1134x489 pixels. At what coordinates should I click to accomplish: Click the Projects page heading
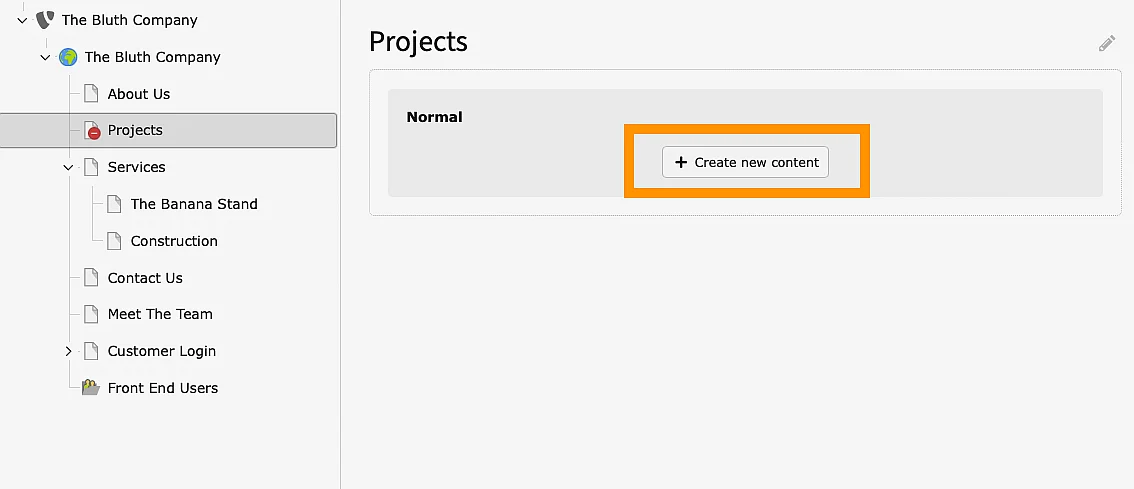click(x=418, y=42)
